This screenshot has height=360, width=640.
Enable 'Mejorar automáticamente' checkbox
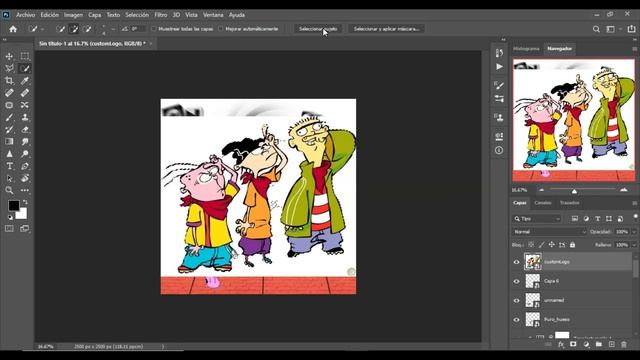(x=221, y=29)
